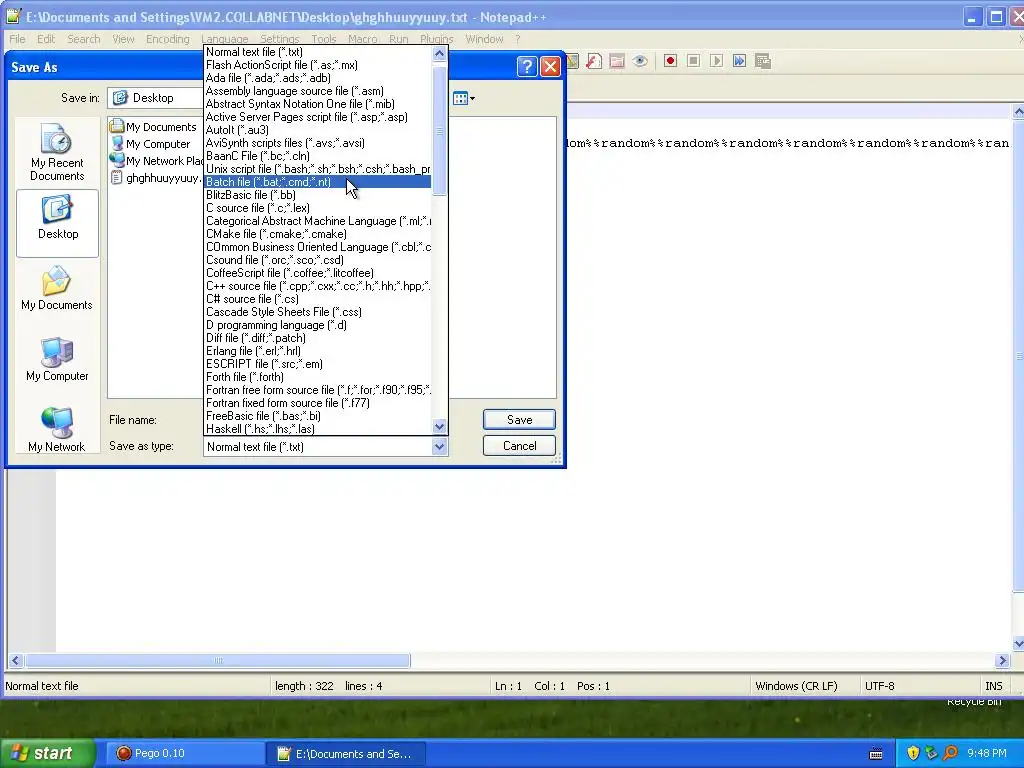Choose Batch file (*.bat;*.cmd;*.nt) type

[318, 182]
